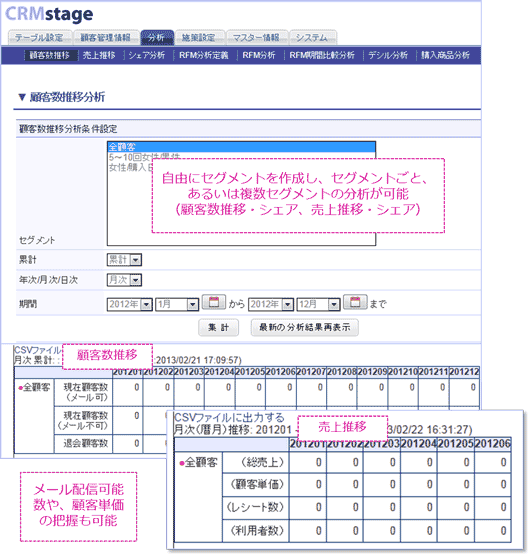This screenshot has height=556, width=530.
Task: Click the (顧客単価) row label
Action: [x=257, y=484]
